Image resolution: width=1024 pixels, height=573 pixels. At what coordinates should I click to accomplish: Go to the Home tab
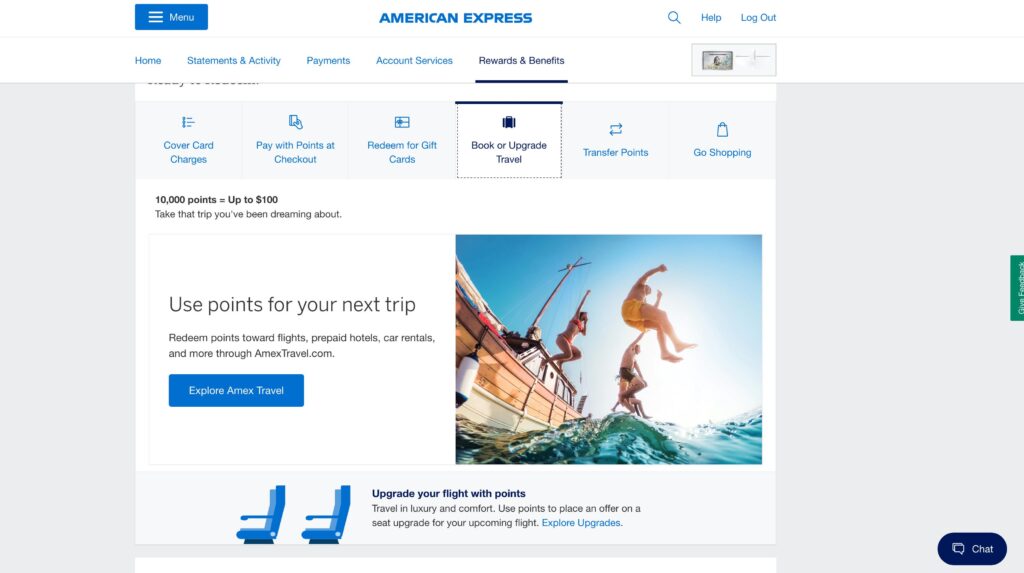pos(148,60)
